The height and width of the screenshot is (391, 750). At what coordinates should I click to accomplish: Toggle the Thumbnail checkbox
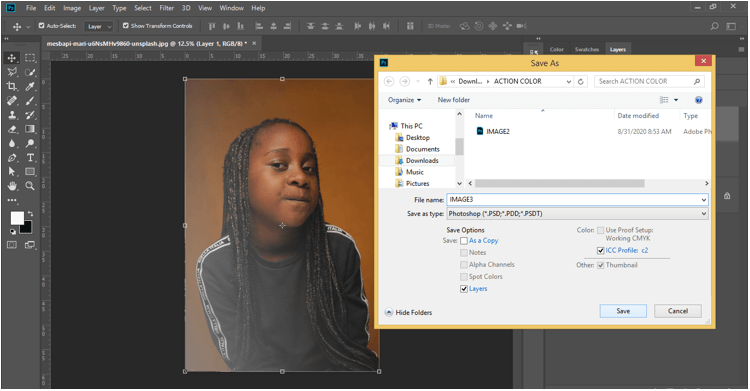[600, 265]
